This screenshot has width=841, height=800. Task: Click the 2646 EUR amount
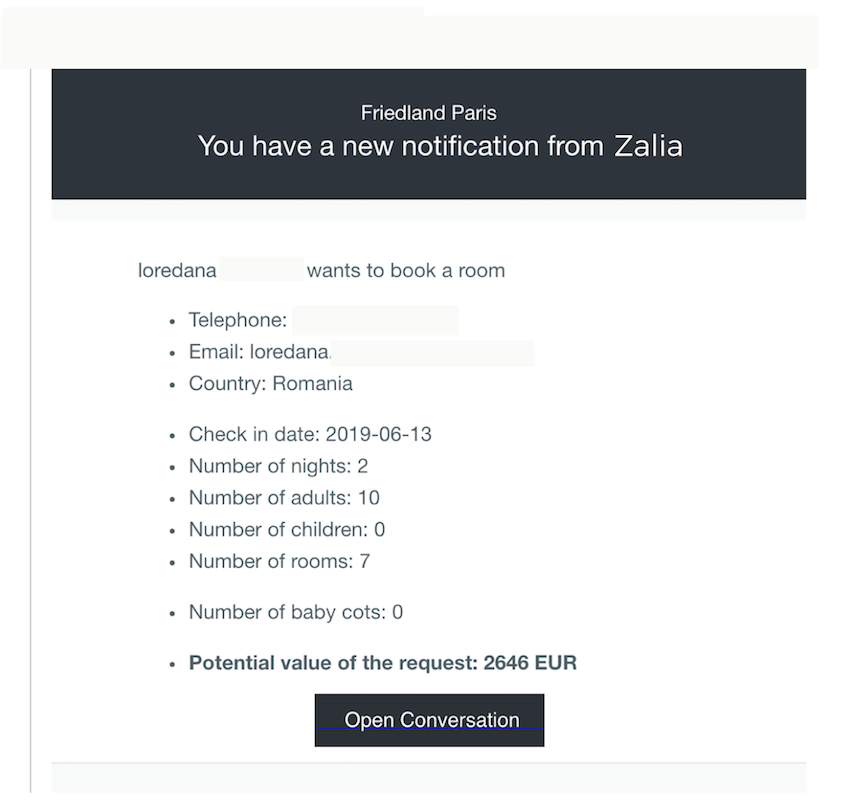point(530,663)
